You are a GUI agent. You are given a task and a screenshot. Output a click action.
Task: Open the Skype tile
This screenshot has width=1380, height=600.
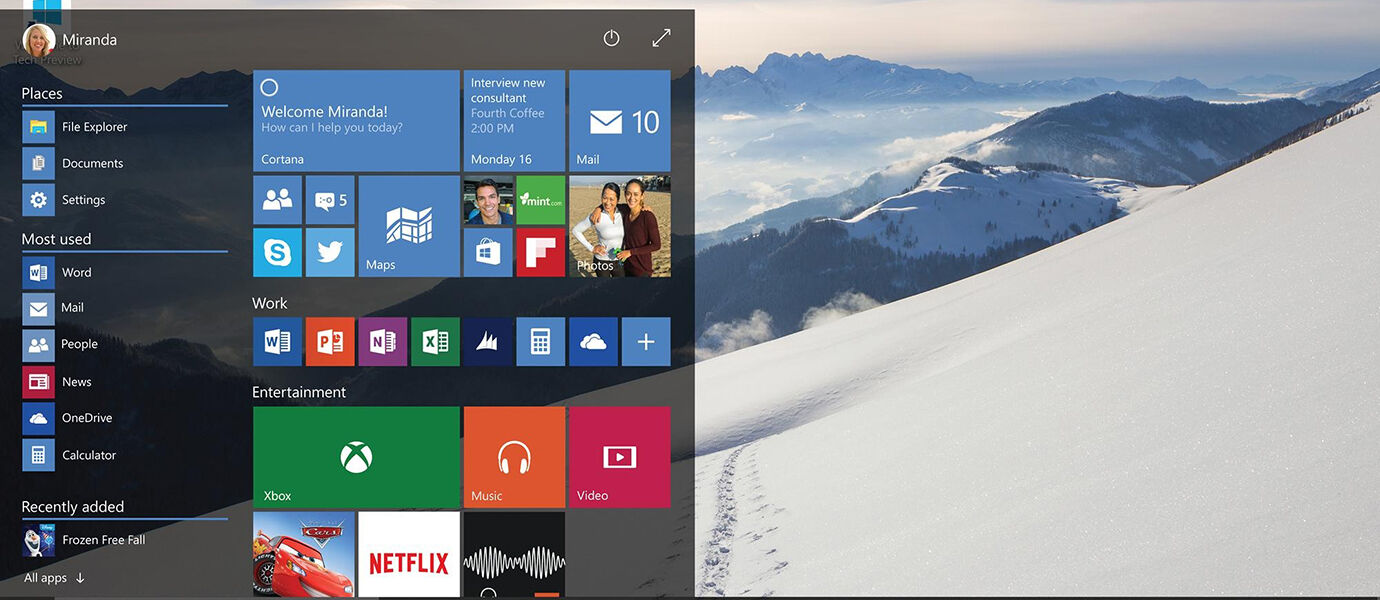point(277,252)
